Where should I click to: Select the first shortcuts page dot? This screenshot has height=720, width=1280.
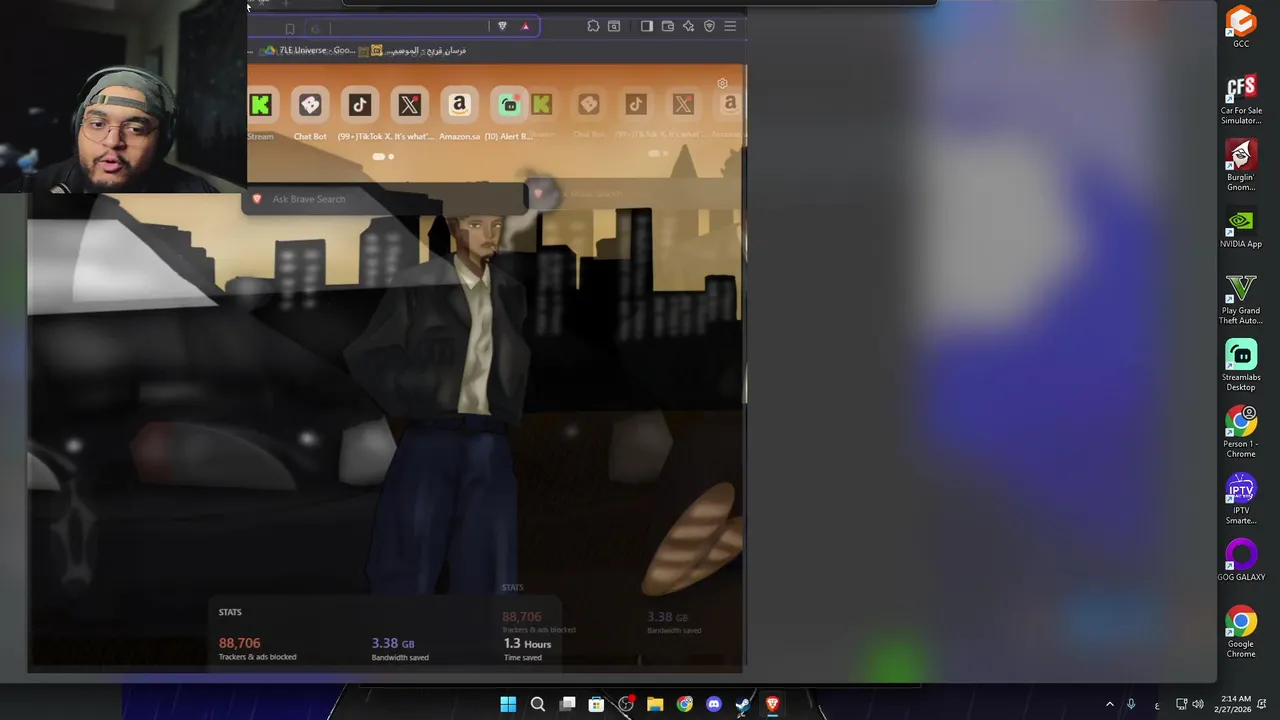[x=378, y=156]
